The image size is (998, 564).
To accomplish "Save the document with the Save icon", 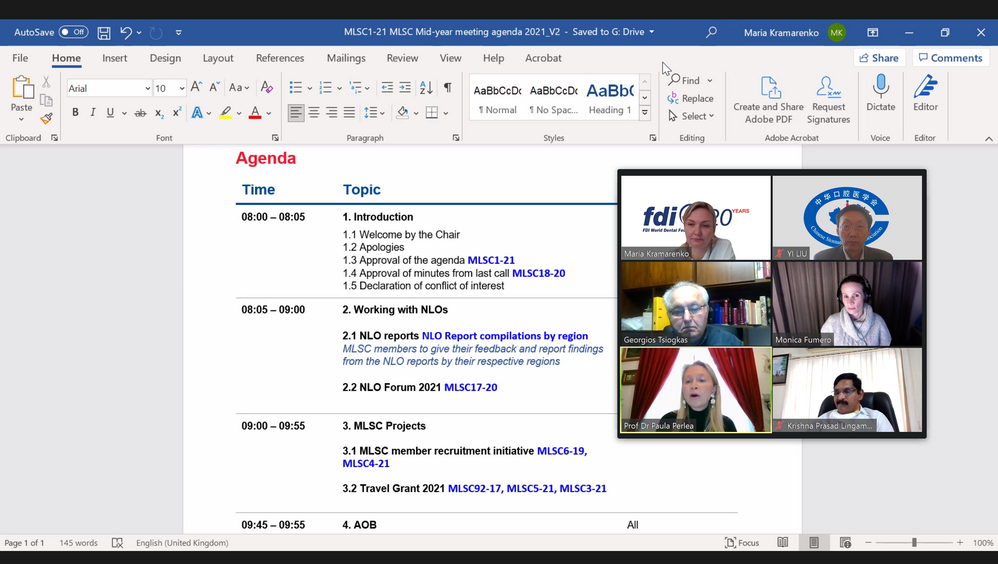I will coord(104,32).
